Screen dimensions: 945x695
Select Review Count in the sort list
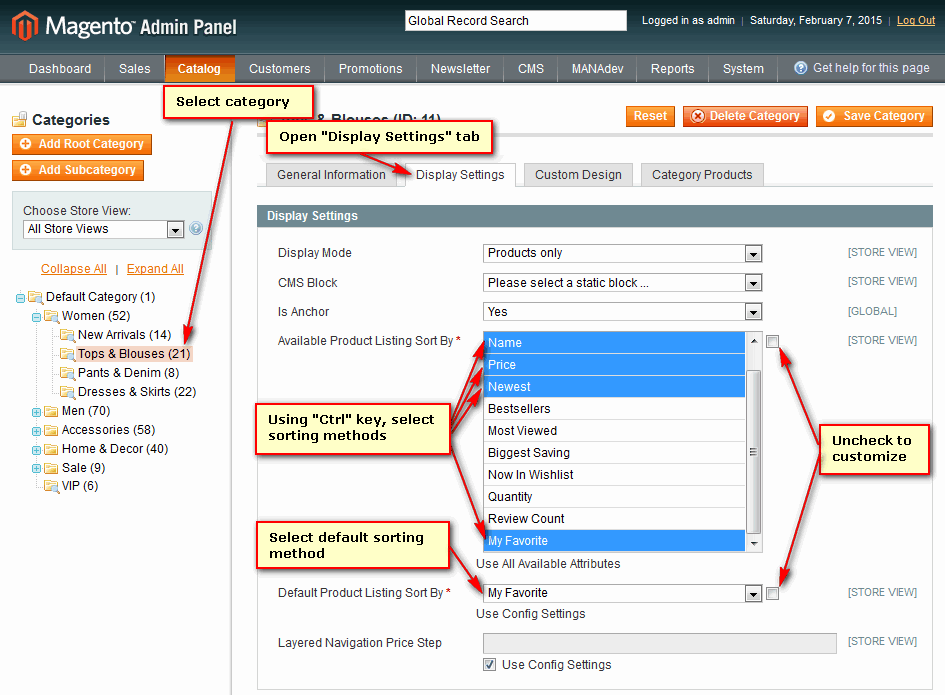(615, 519)
